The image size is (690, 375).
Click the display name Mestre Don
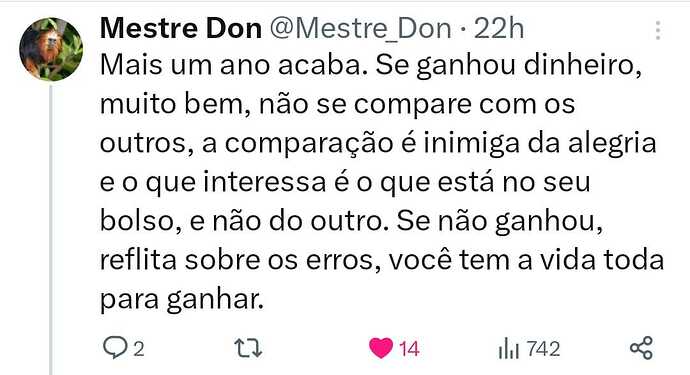click(x=181, y=29)
